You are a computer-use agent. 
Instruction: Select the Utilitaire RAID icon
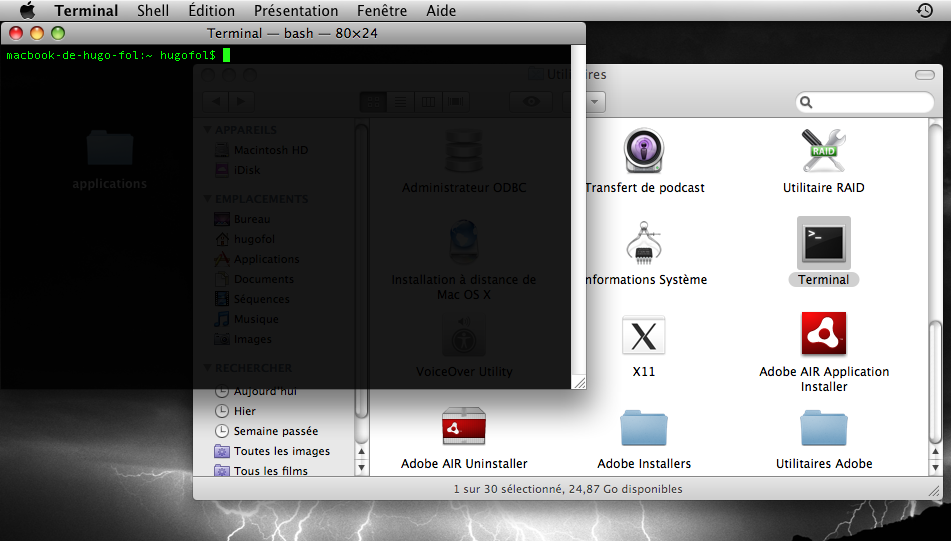pos(823,150)
